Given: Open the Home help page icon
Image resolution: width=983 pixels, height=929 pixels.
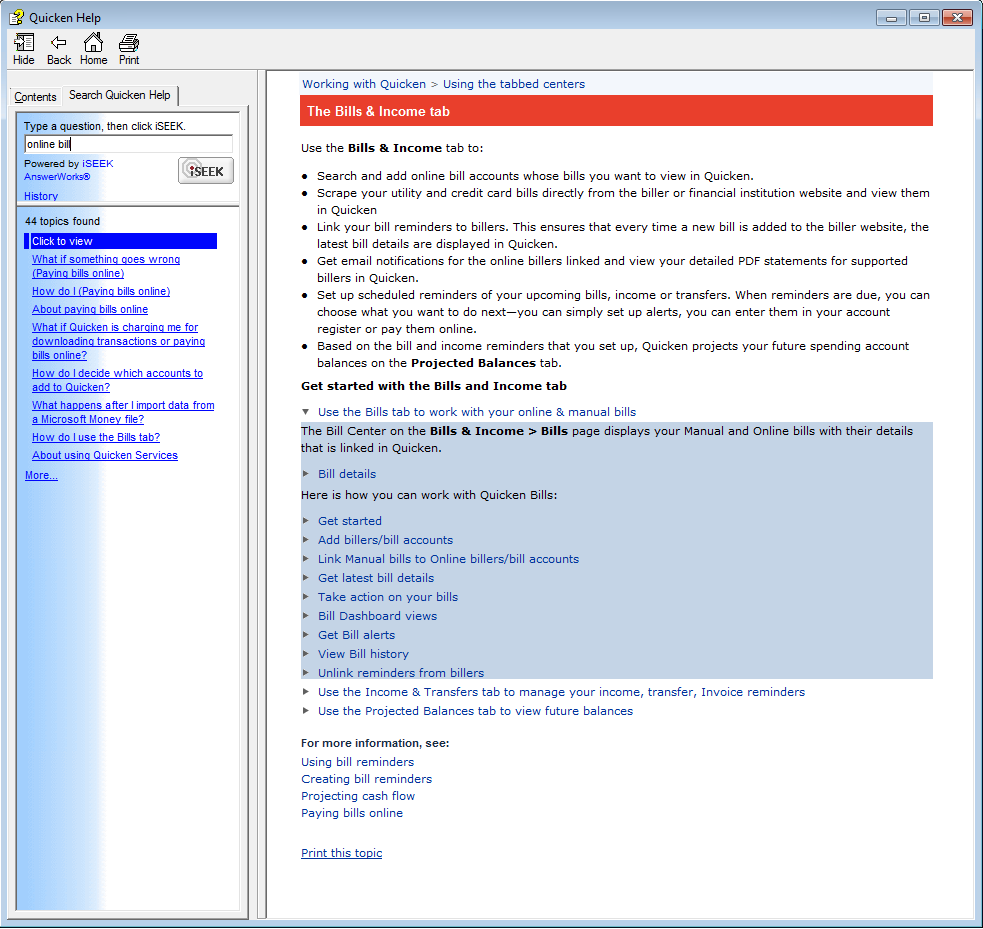Looking at the screenshot, I should tap(93, 49).
